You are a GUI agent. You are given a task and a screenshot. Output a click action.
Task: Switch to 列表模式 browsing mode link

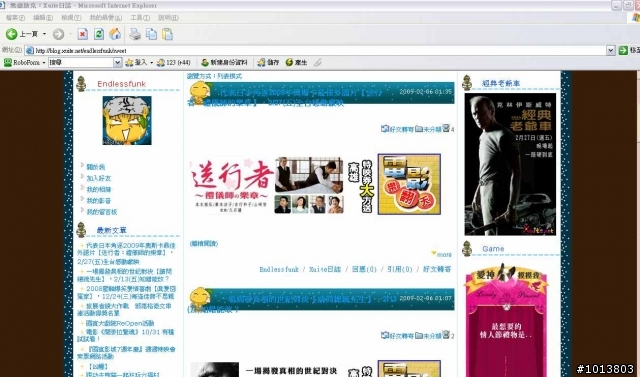229,76
